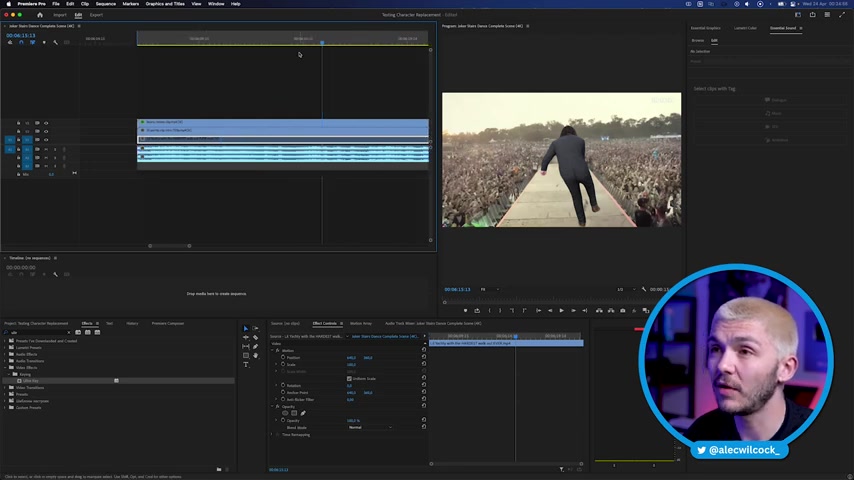Click Export Frame camera icon
Screen dimensions: 854x480
coord(623,311)
